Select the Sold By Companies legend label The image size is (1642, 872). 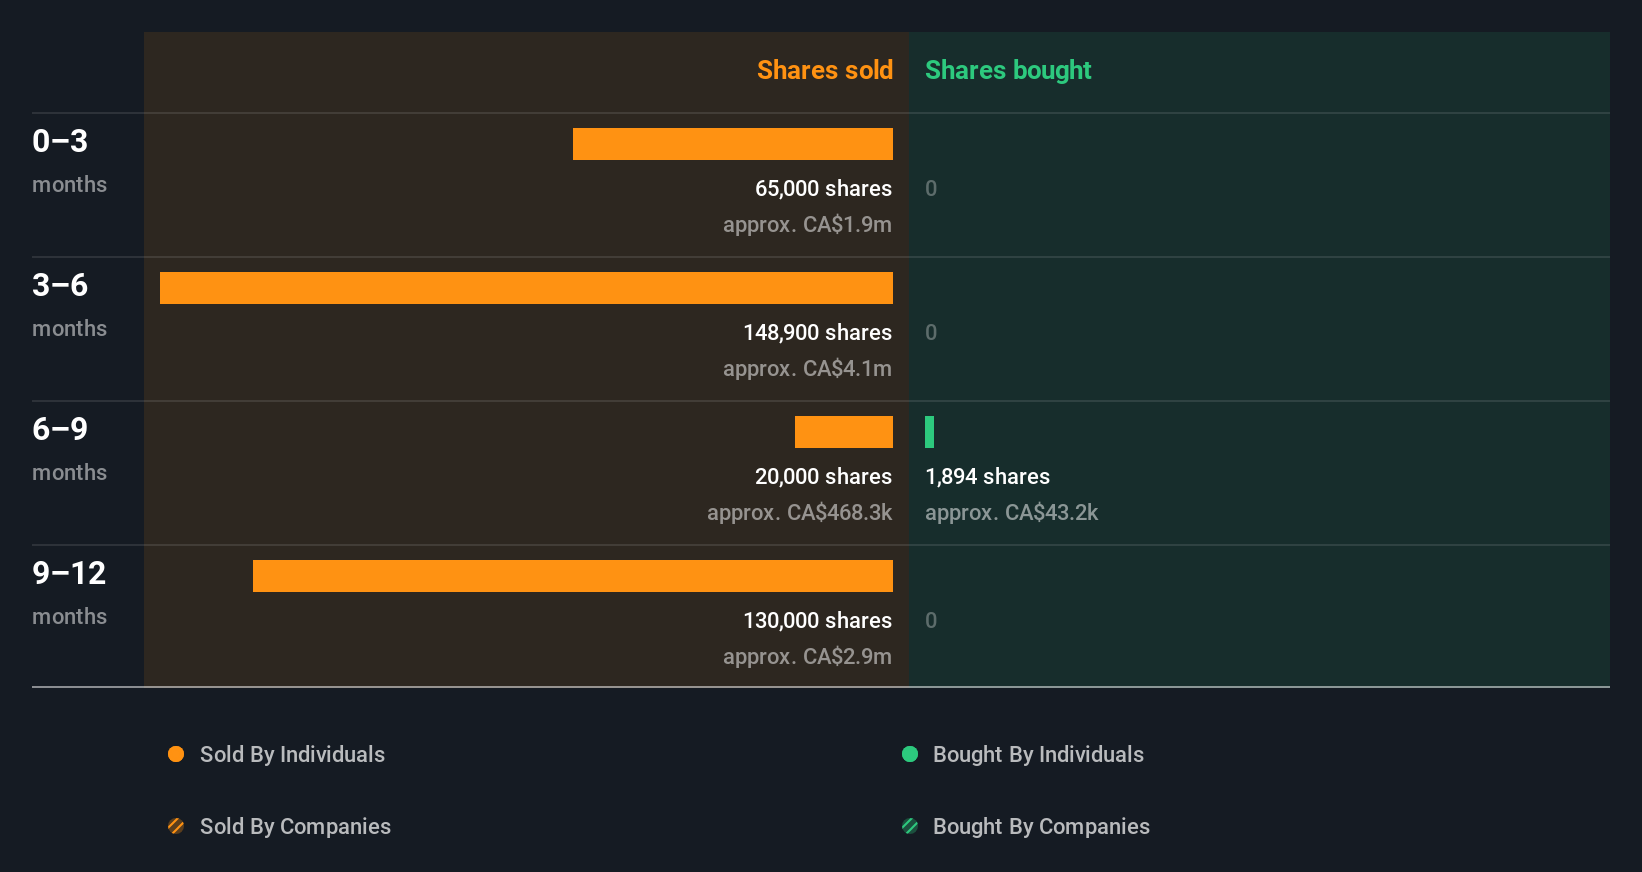(295, 826)
